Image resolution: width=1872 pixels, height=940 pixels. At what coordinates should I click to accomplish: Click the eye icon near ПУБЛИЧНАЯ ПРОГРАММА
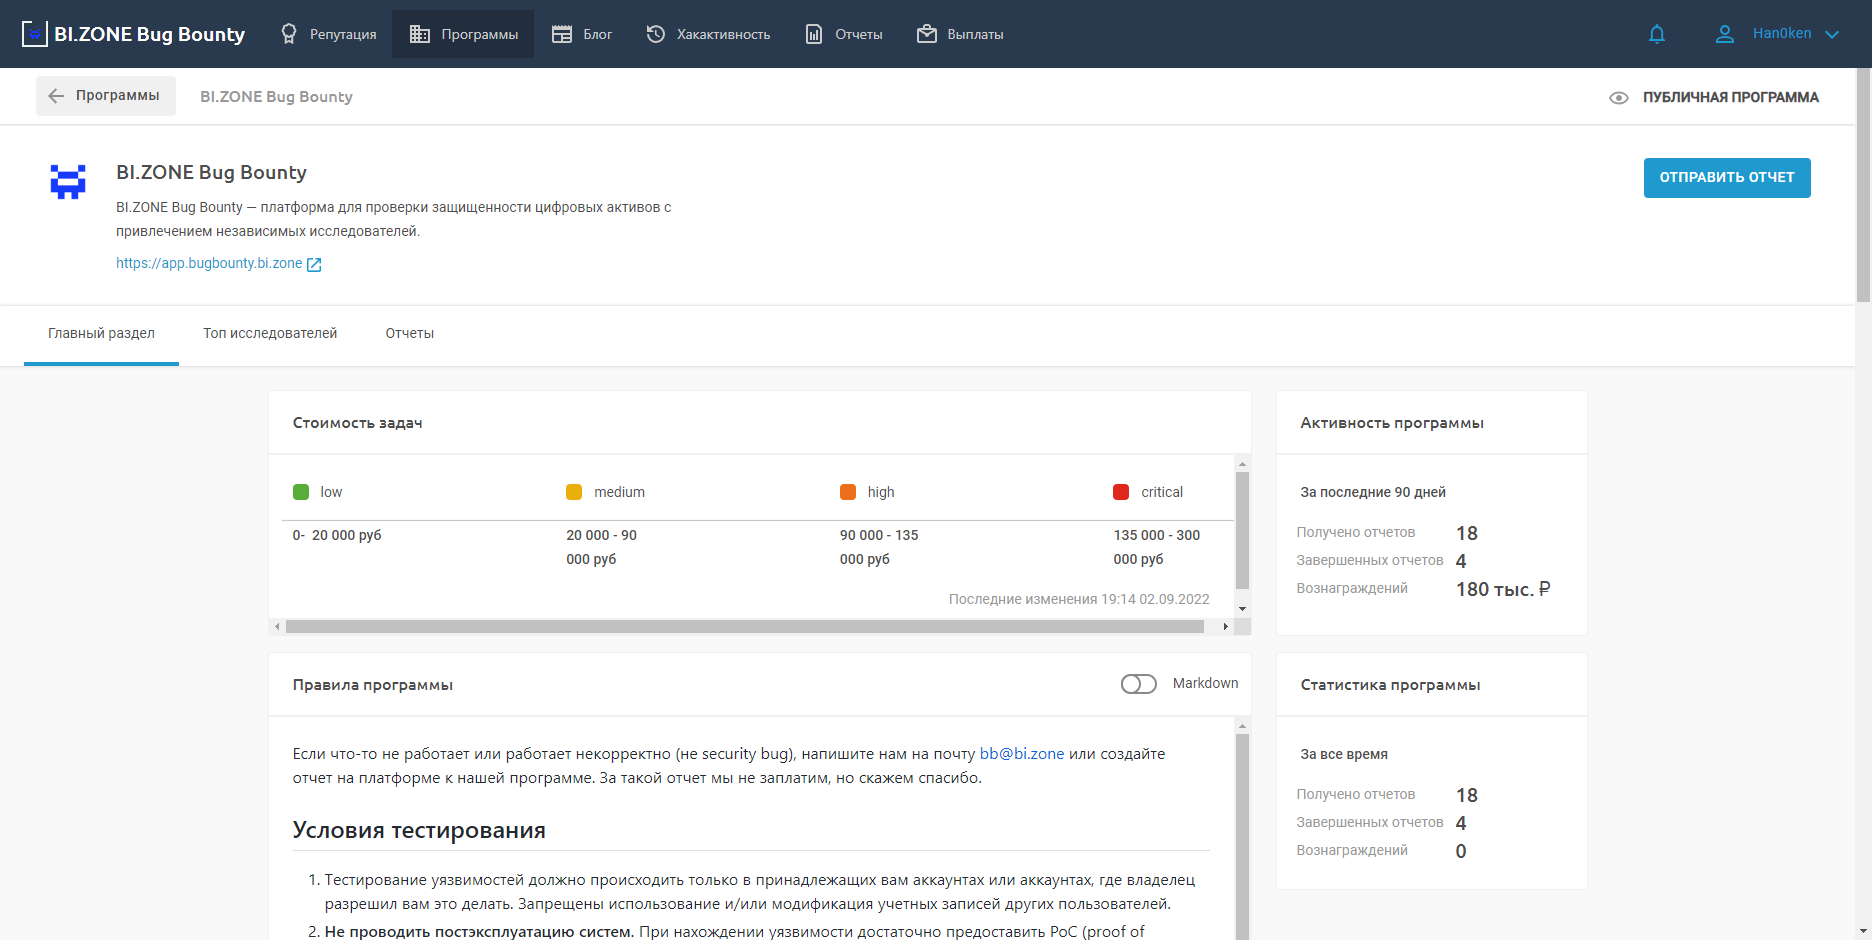1619,98
